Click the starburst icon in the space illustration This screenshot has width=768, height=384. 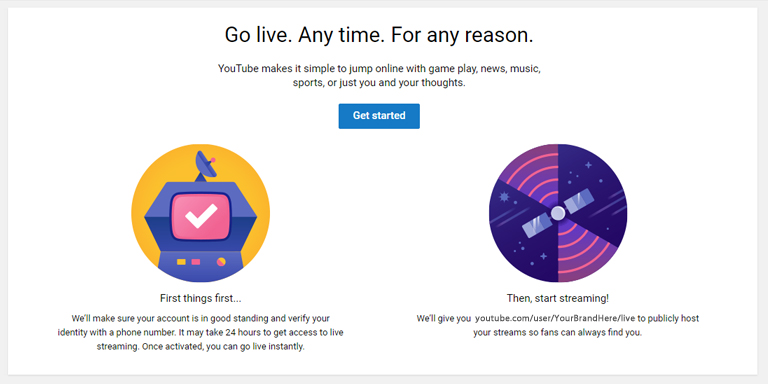[504, 197]
